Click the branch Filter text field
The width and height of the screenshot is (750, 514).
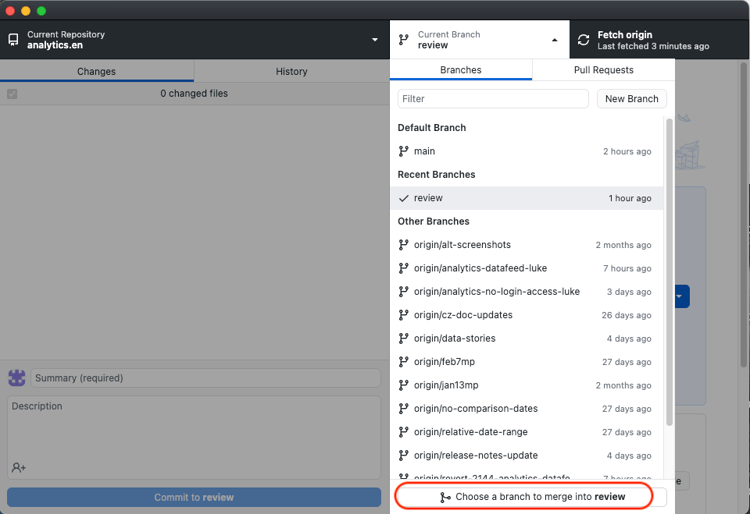point(493,99)
